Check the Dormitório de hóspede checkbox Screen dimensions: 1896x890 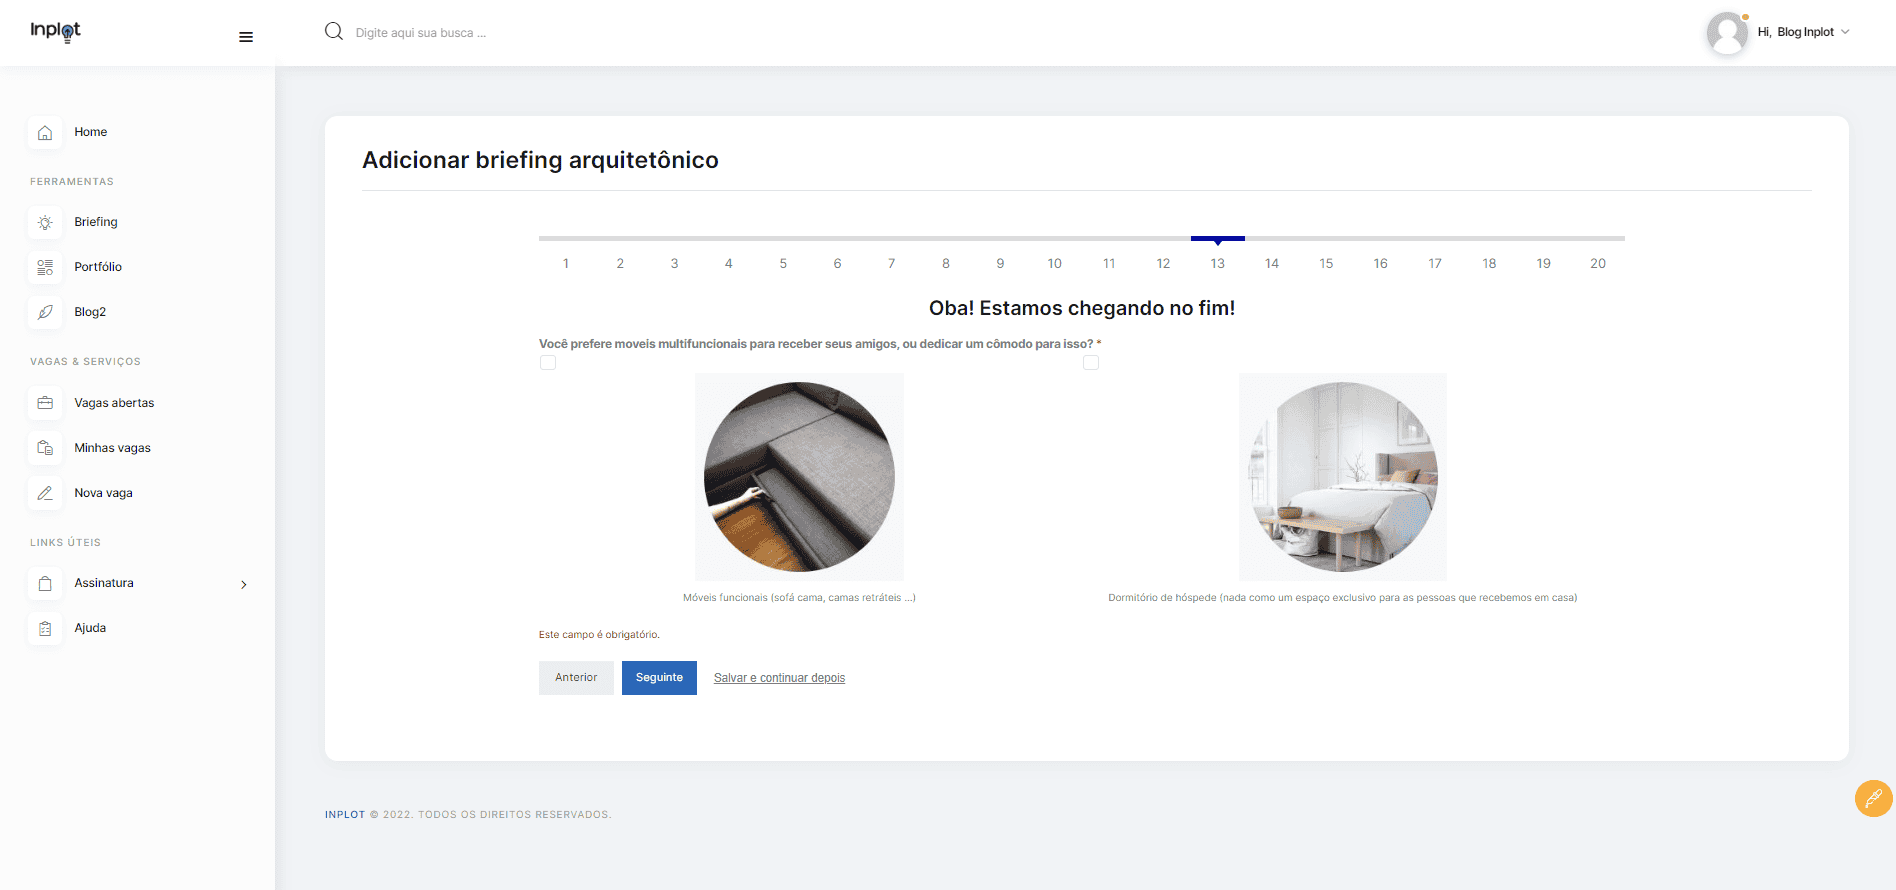coord(1091,362)
